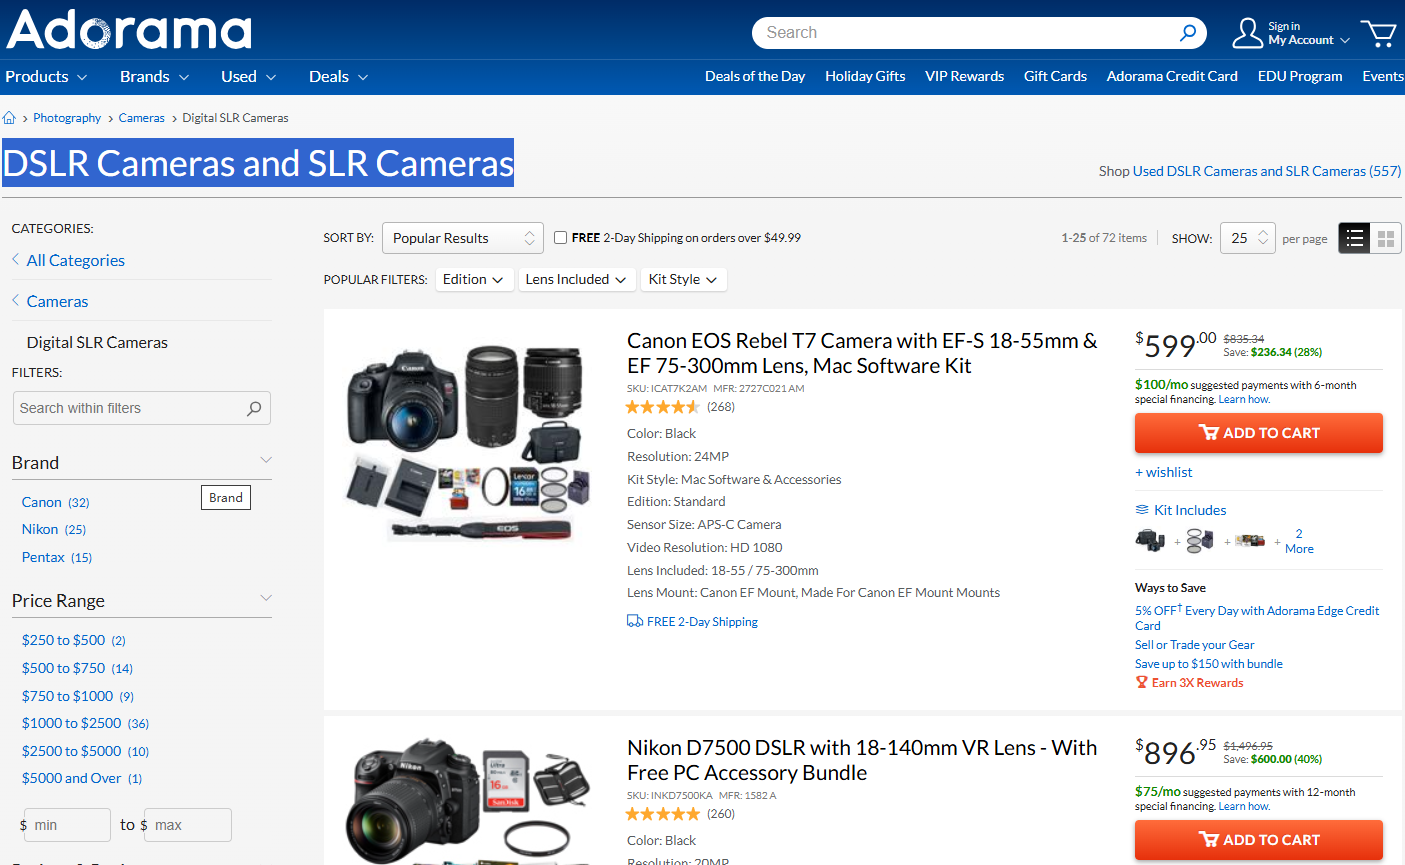This screenshot has height=865, width=1405.
Task: Click the filter search magnifier icon
Action: pyautogui.click(x=254, y=408)
